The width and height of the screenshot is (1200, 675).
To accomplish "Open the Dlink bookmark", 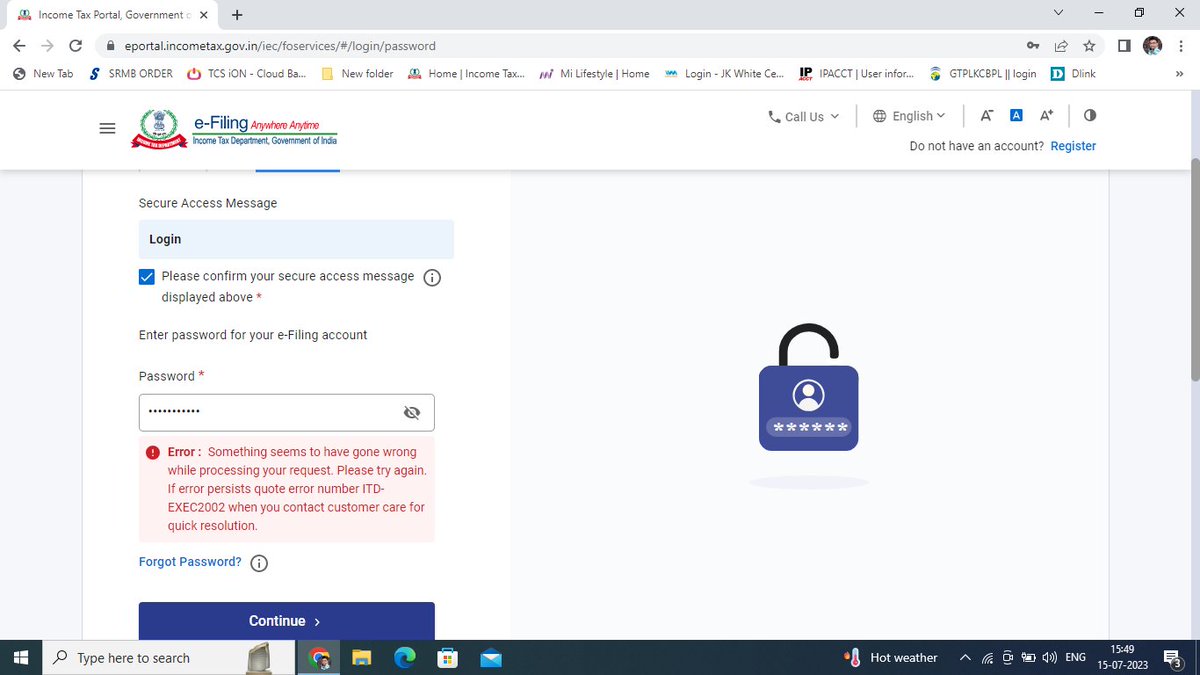I will (x=1073, y=74).
